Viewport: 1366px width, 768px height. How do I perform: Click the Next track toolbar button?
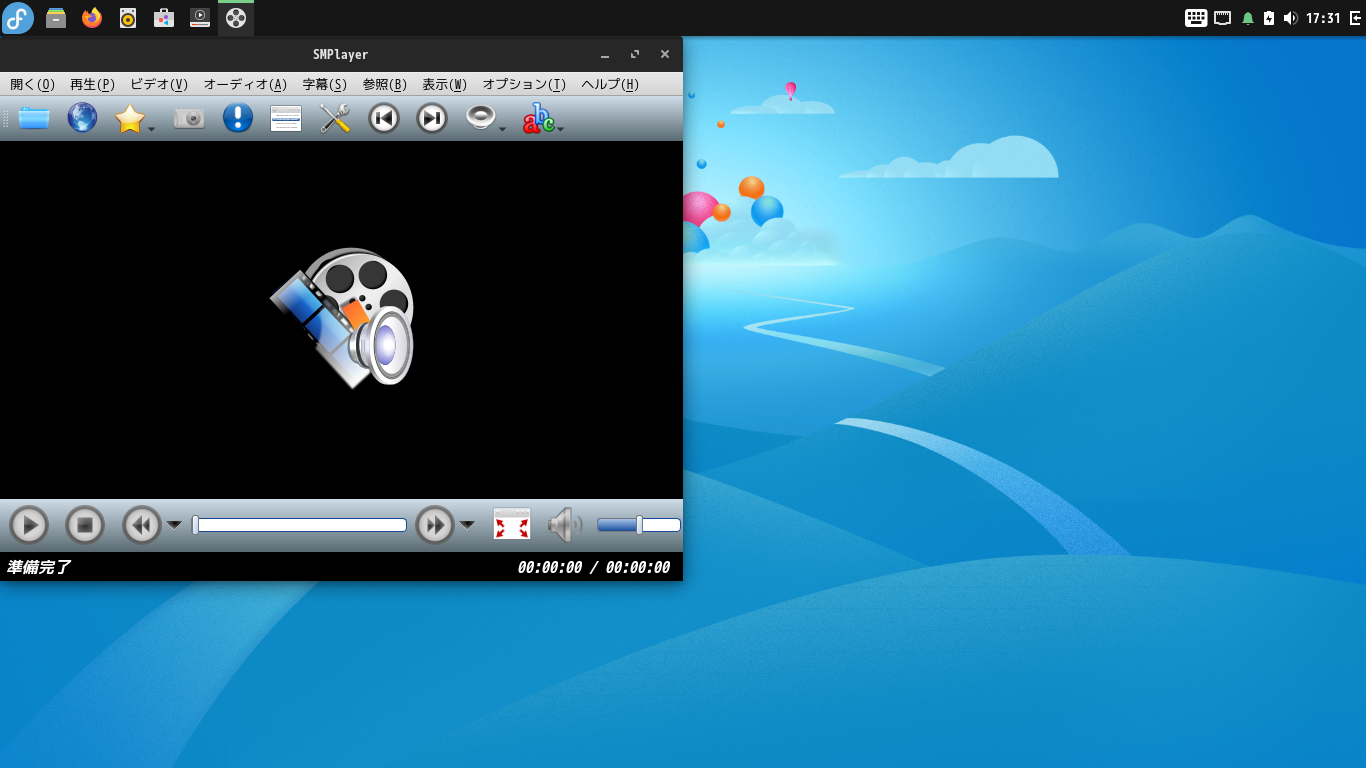(432, 118)
